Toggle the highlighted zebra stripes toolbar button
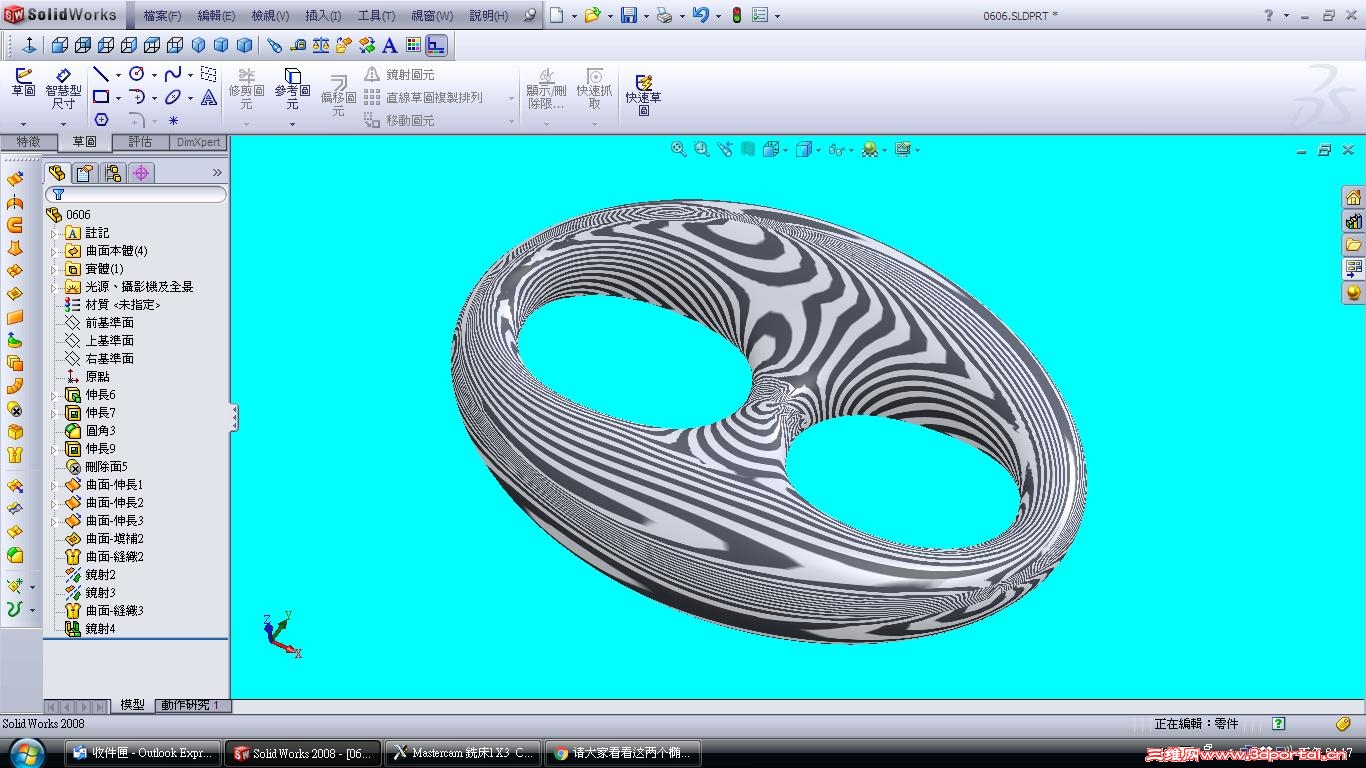The image size is (1366, 768). point(436,45)
